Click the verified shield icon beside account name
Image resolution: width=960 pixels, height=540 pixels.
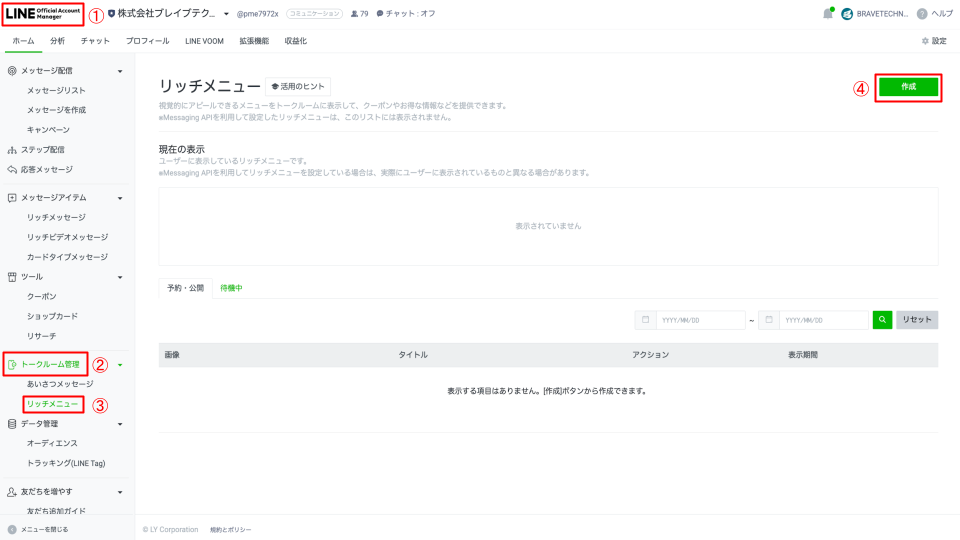(111, 13)
